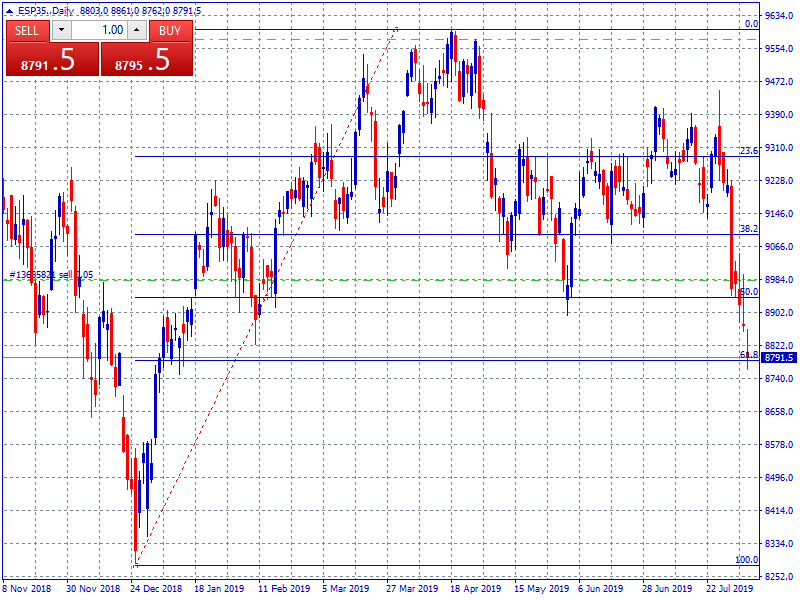The height and width of the screenshot is (600, 800).
Task: Click the 1.00 volume input field
Action: (102, 30)
